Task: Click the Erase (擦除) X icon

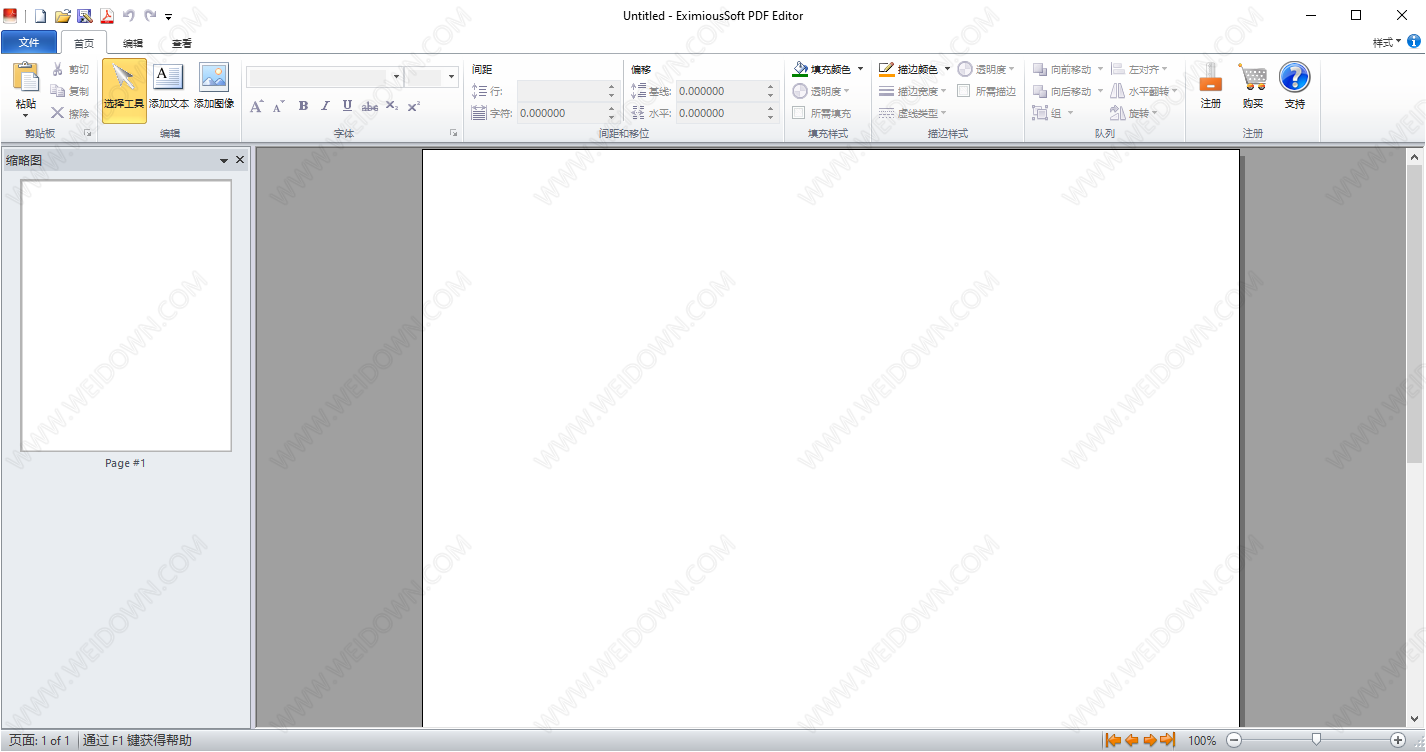Action: [x=58, y=113]
